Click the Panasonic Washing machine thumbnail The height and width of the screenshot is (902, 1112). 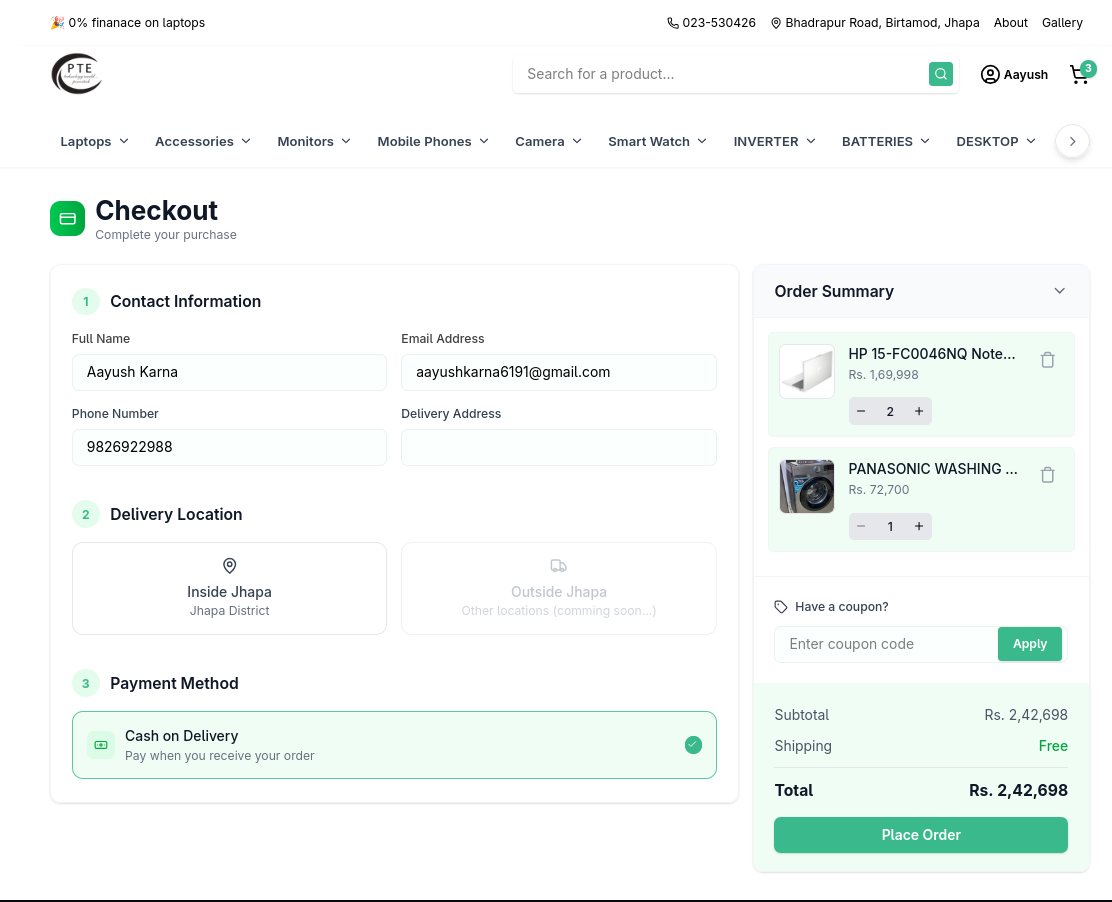click(807, 486)
